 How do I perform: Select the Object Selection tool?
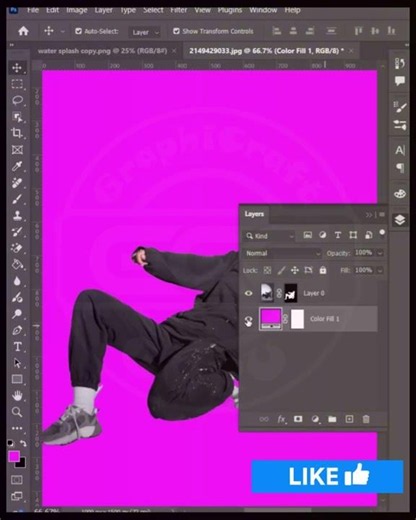point(17,117)
